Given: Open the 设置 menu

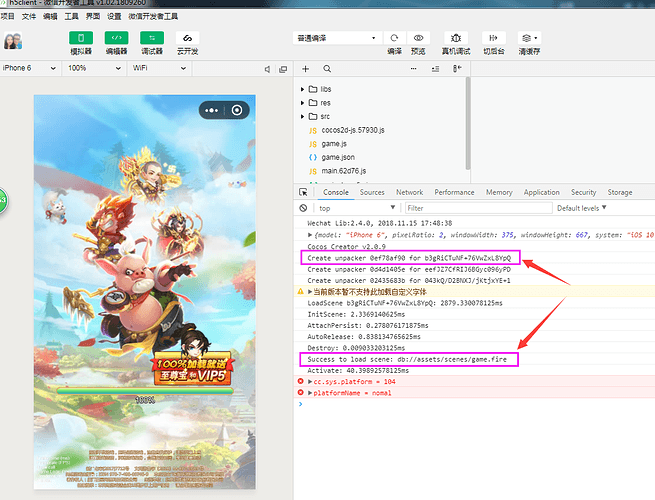Looking at the screenshot, I should [114, 16].
